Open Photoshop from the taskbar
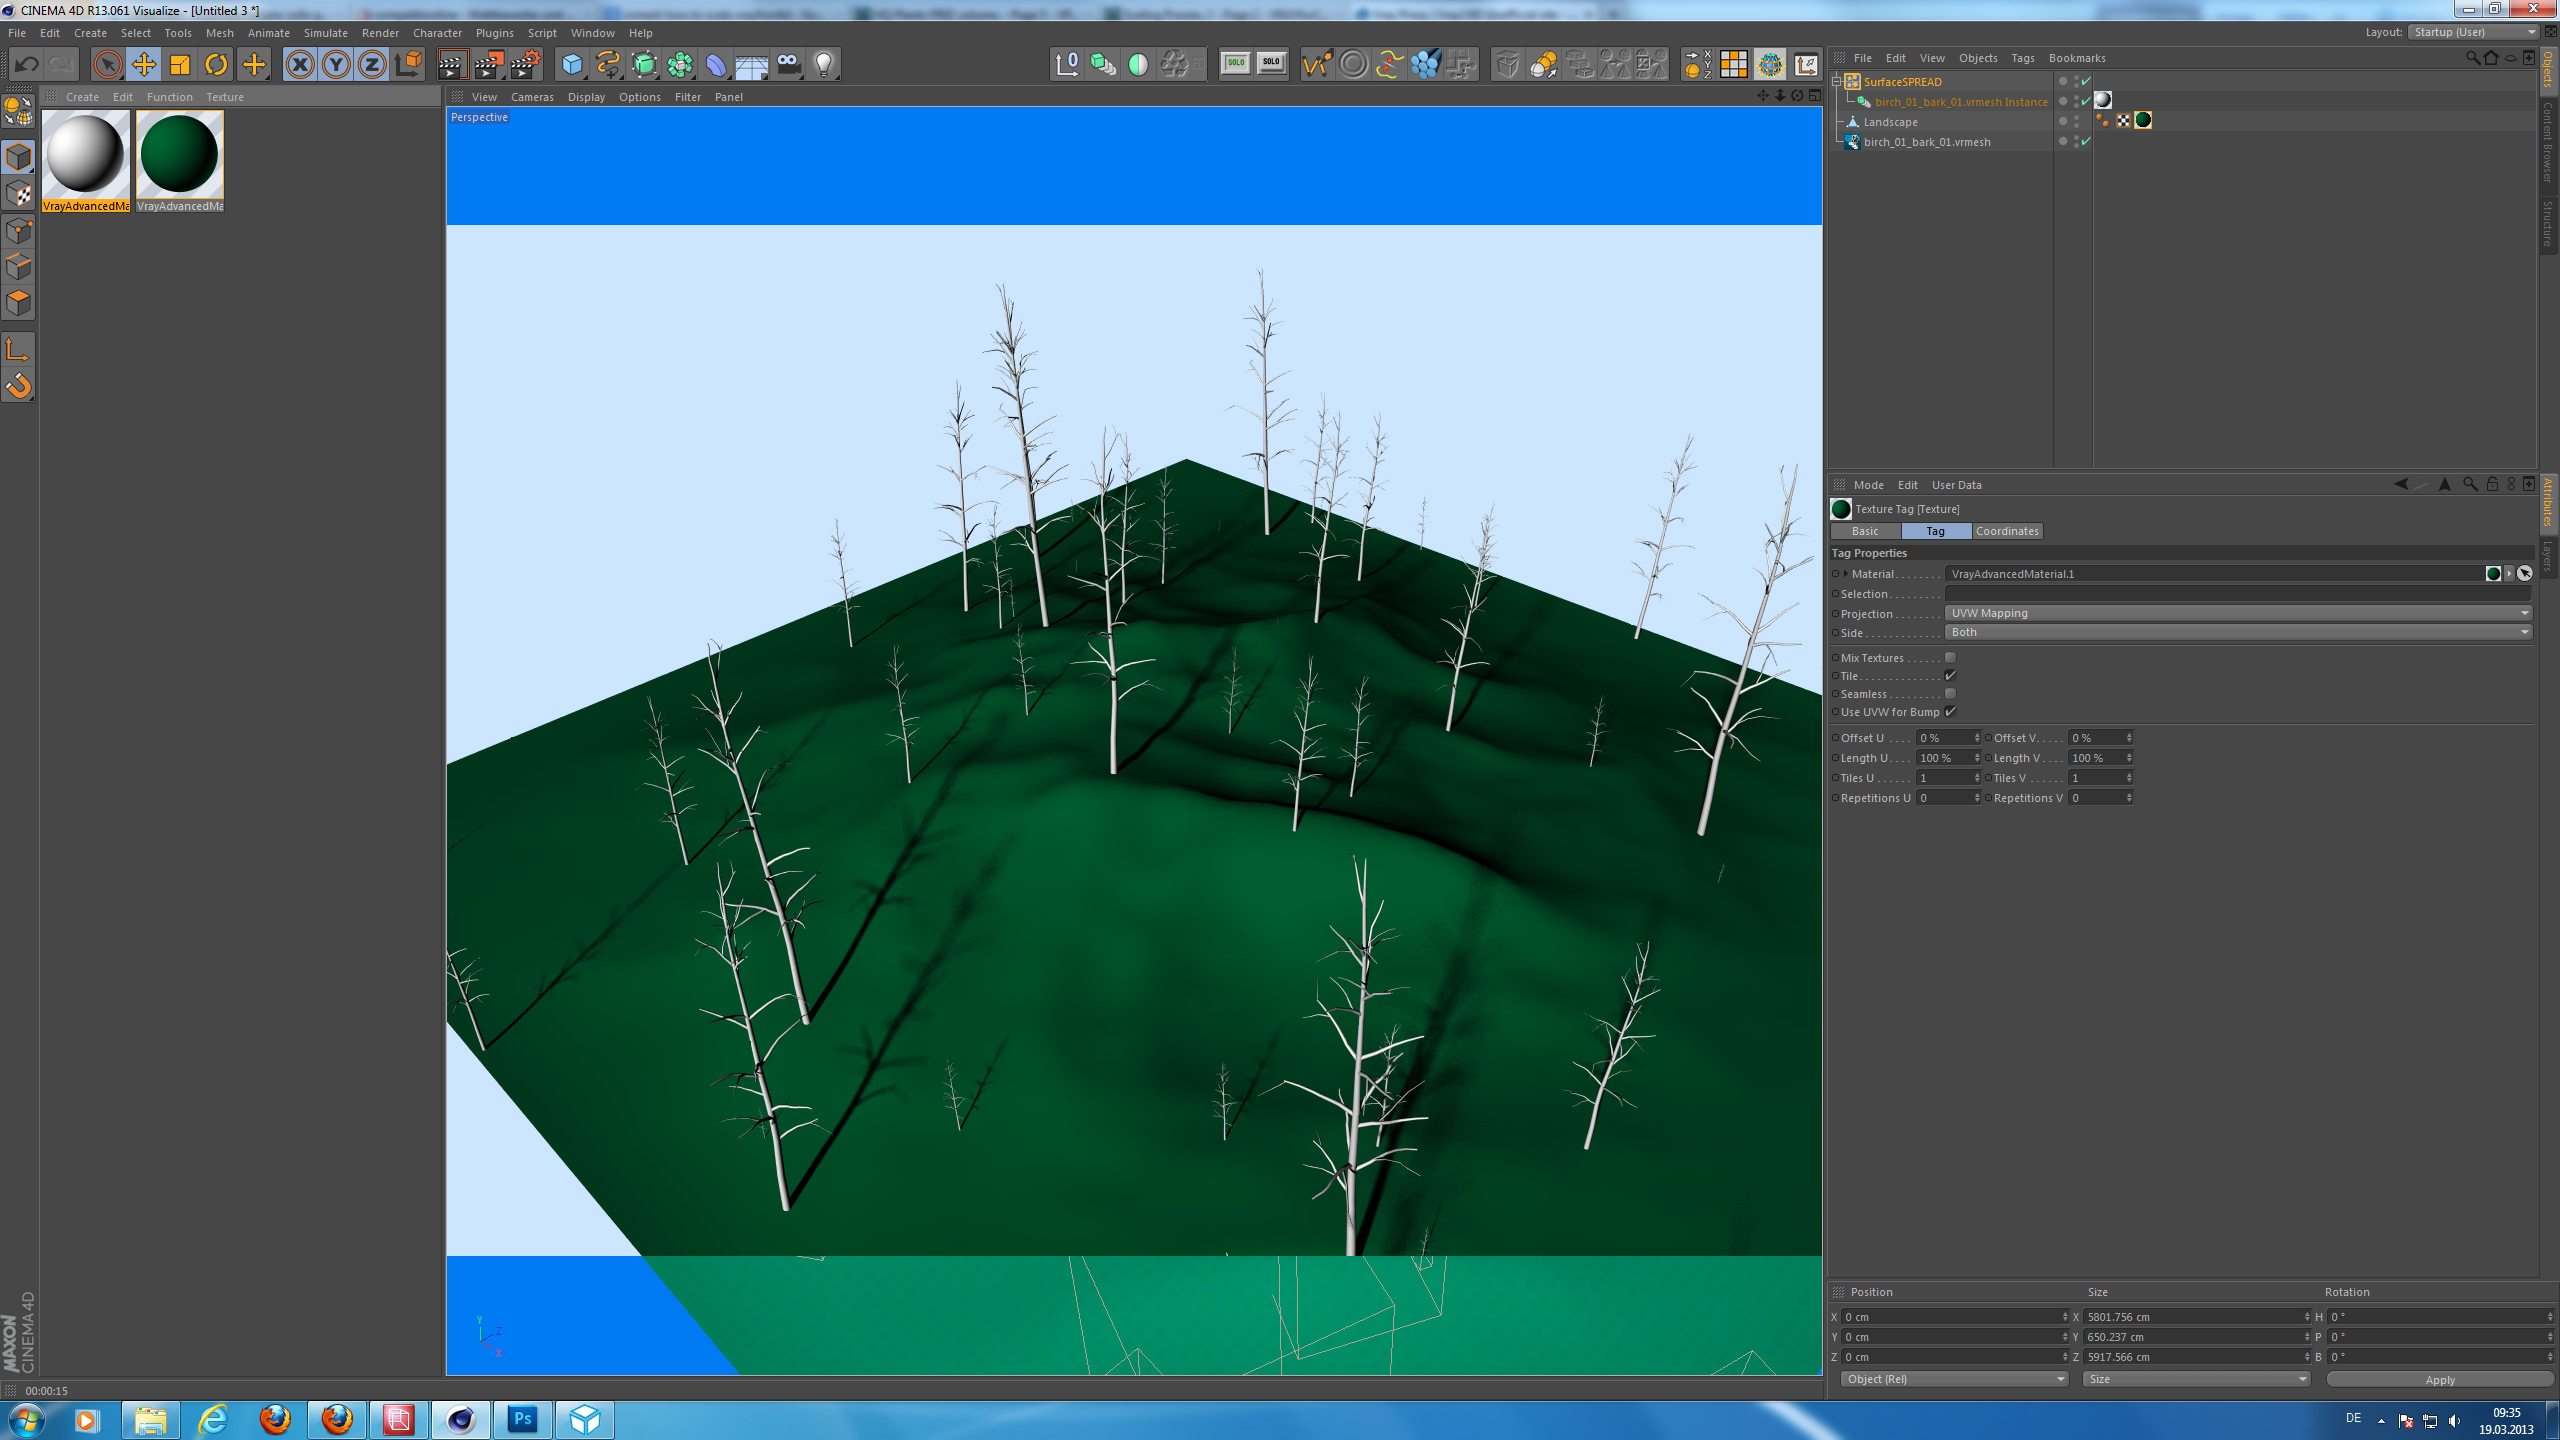 tap(522, 1419)
